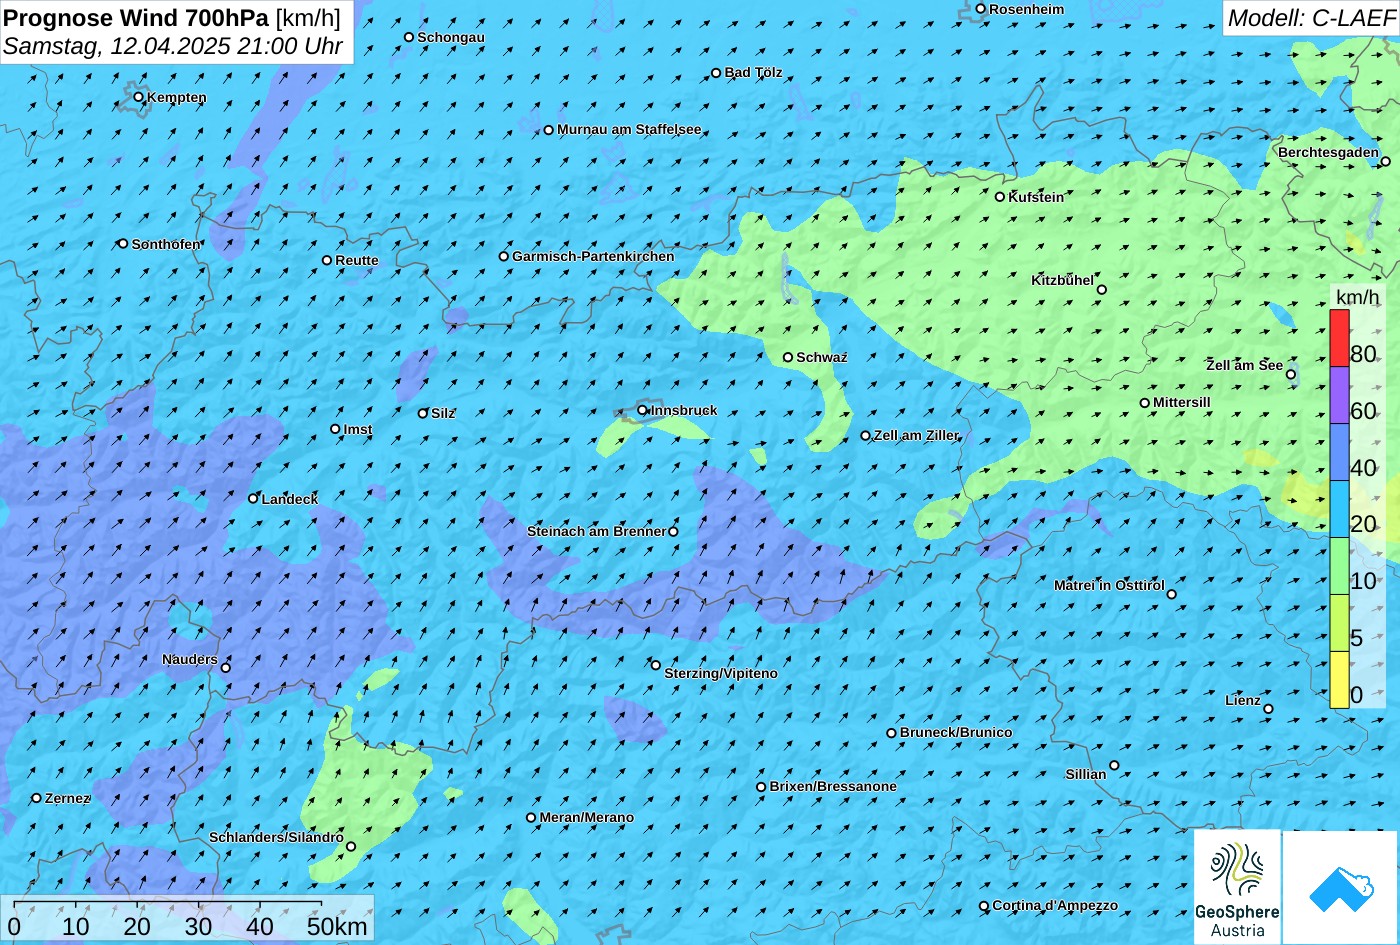Image resolution: width=1400 pixels, height=945 pixels.
Task: Click the 'Zell am See' label
Action: [1244, 365]
